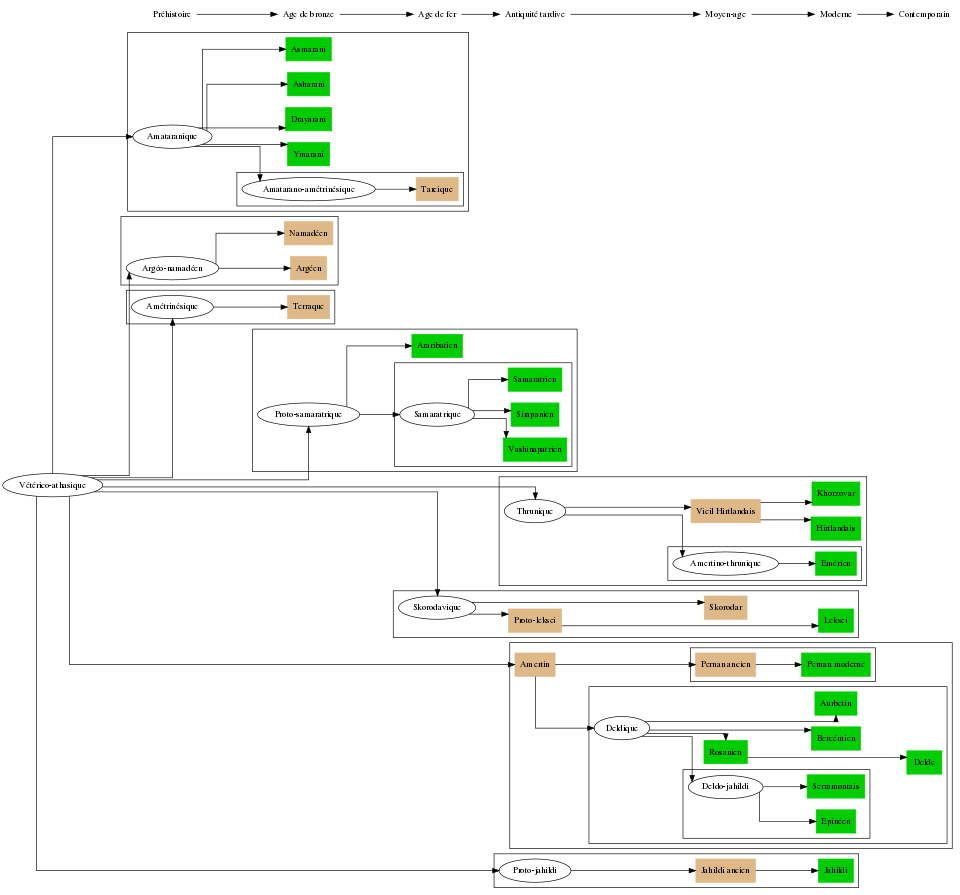
Task: Select the Amataranique oval node
Action: tap(170, 136)
